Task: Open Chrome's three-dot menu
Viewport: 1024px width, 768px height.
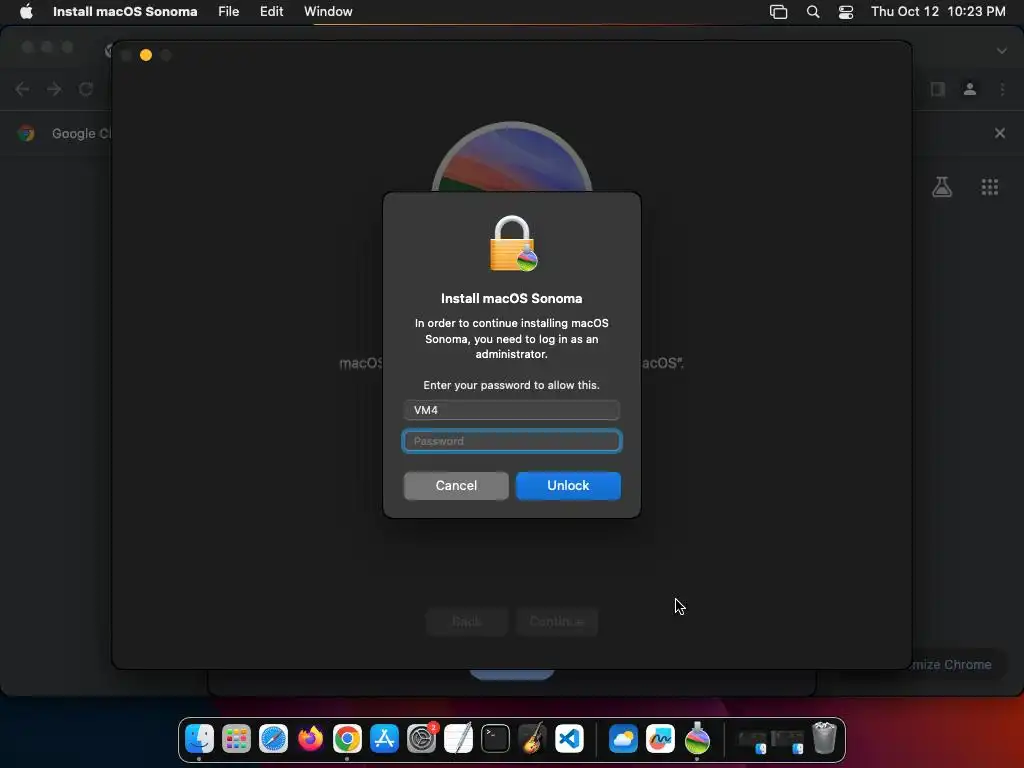Action: [1002, 89]
